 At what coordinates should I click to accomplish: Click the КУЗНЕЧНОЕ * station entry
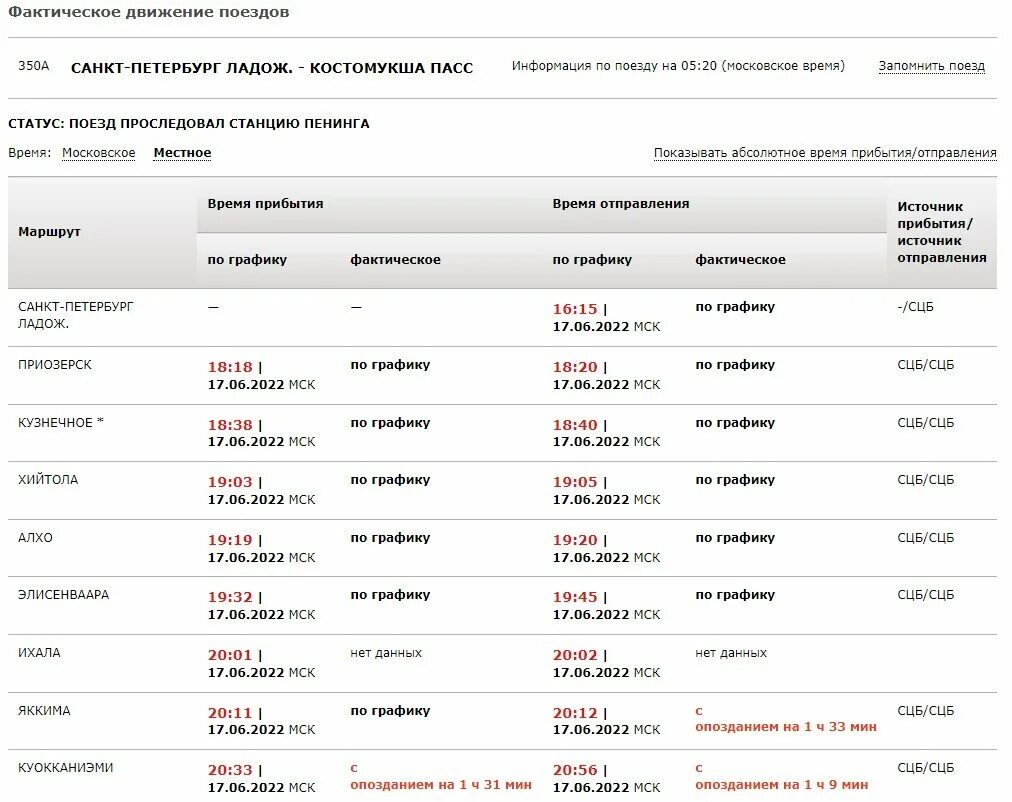click(61, 423)
